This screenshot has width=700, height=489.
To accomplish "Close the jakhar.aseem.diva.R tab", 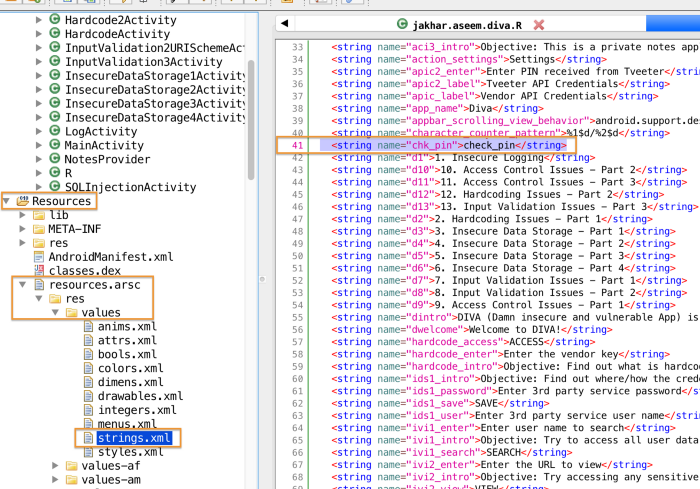I will (x=539, y=25).
